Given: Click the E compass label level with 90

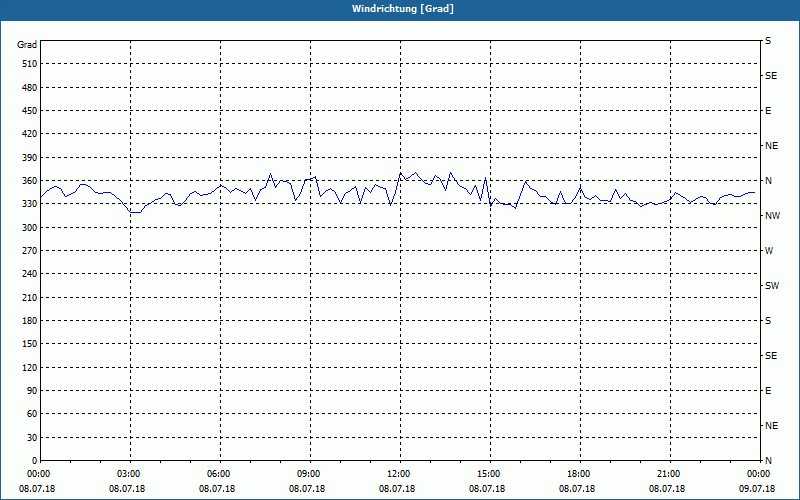Looking at the screenshot, I should tap(768, 391).
